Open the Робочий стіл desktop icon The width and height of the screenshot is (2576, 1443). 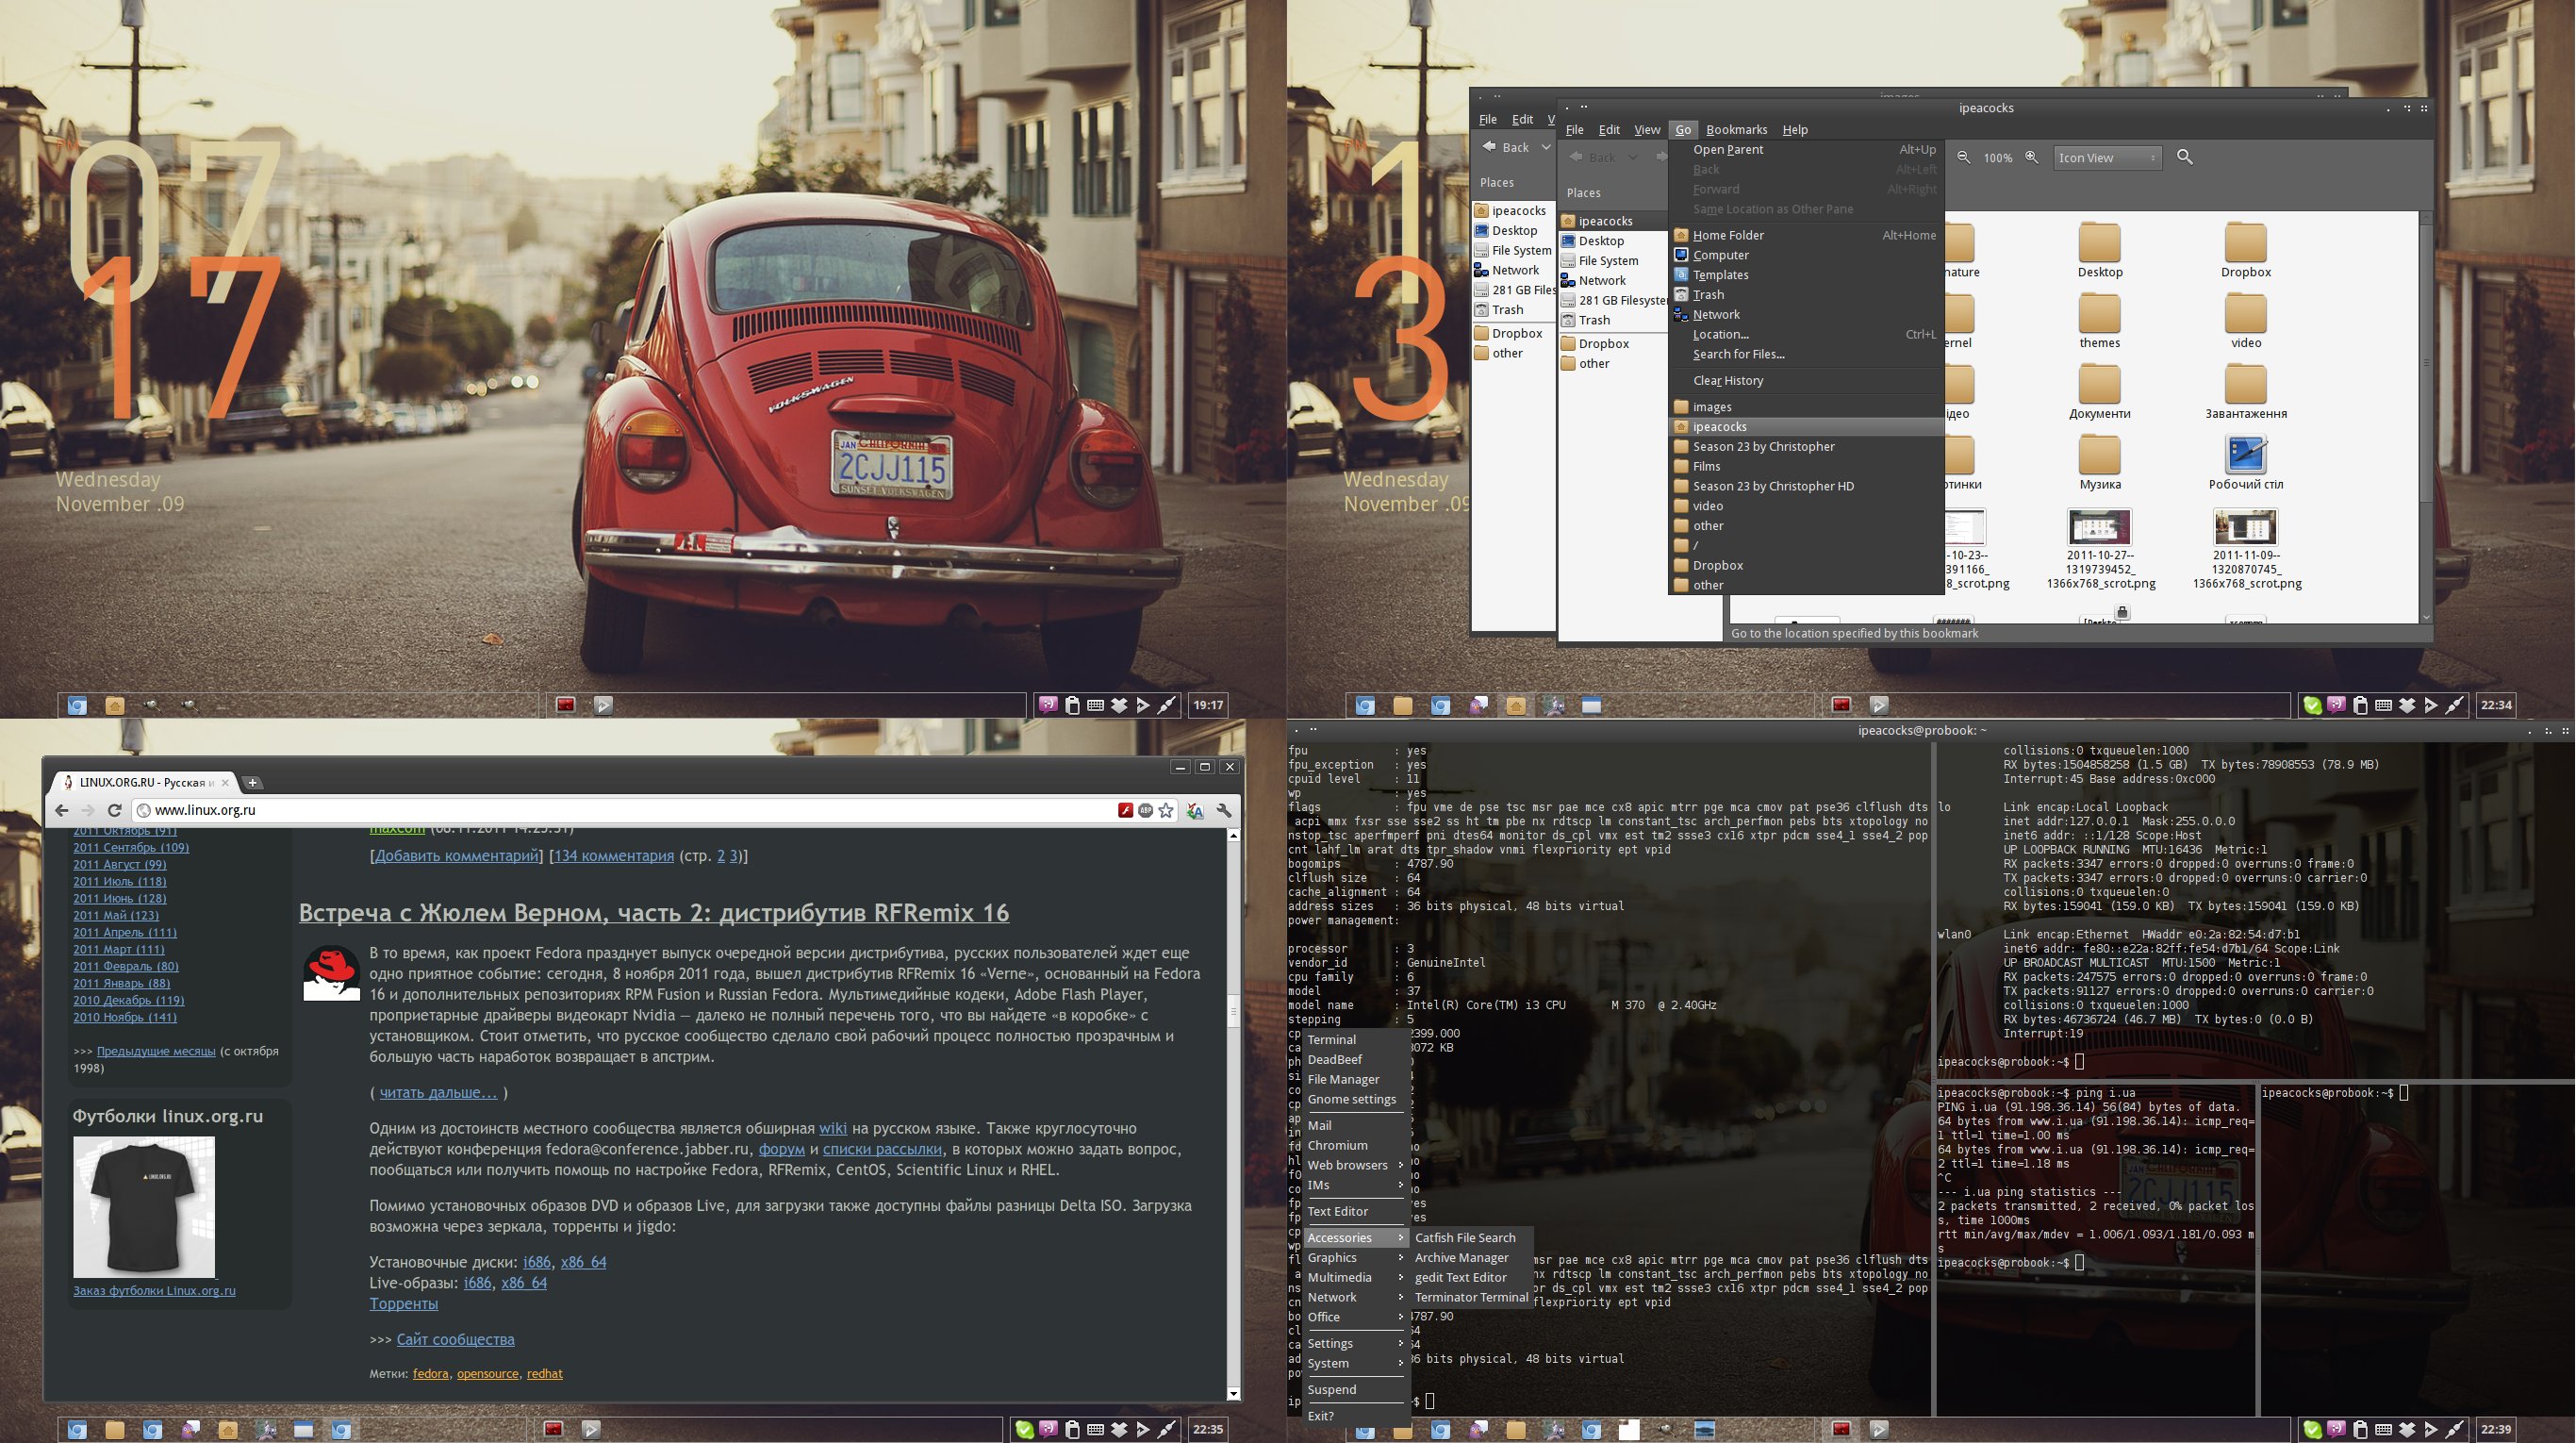[2246, 463]
